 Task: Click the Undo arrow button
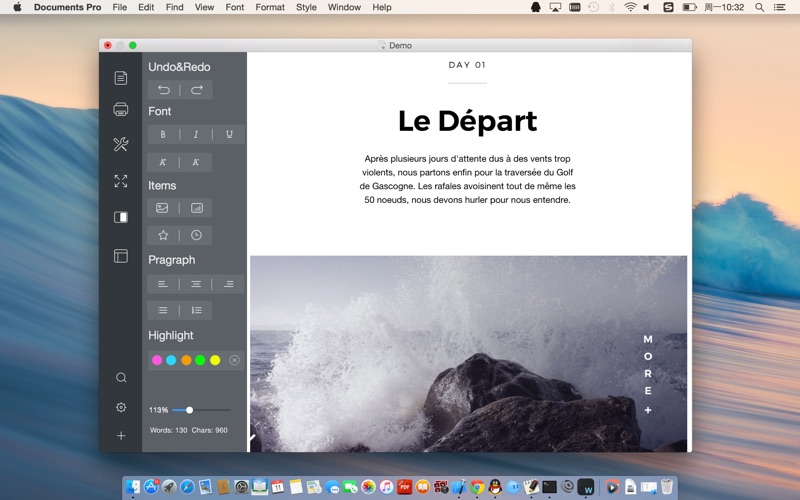164,90
